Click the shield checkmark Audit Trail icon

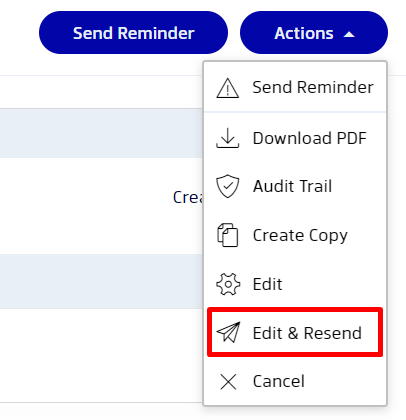[x=228, y=186]
